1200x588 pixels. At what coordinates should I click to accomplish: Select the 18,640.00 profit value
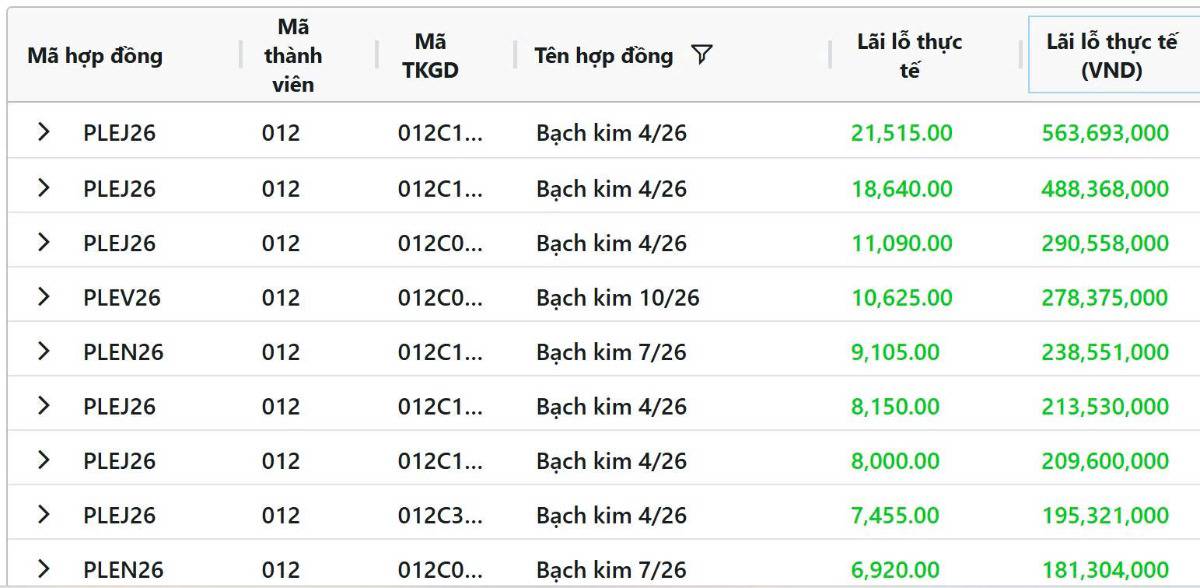coord(902,188)
